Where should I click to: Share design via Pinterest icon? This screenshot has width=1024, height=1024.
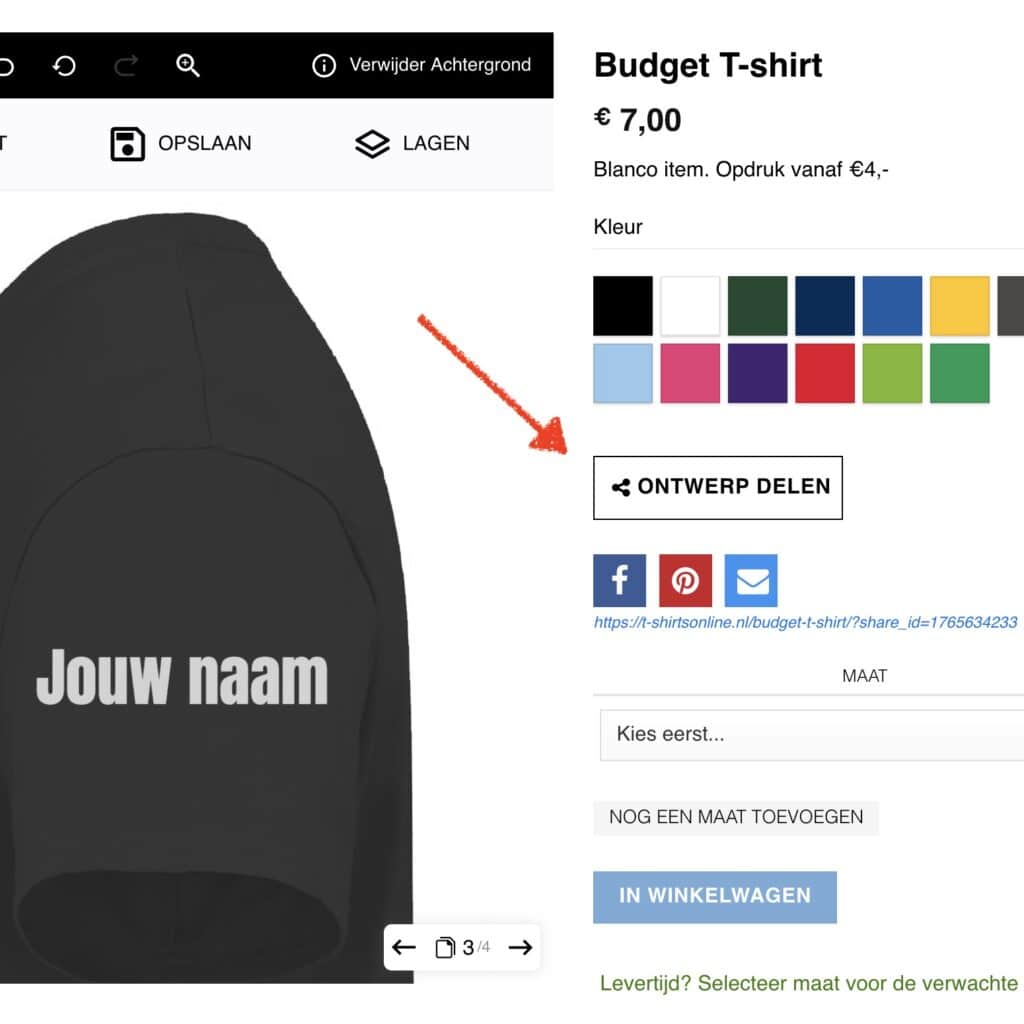[685, 581]
